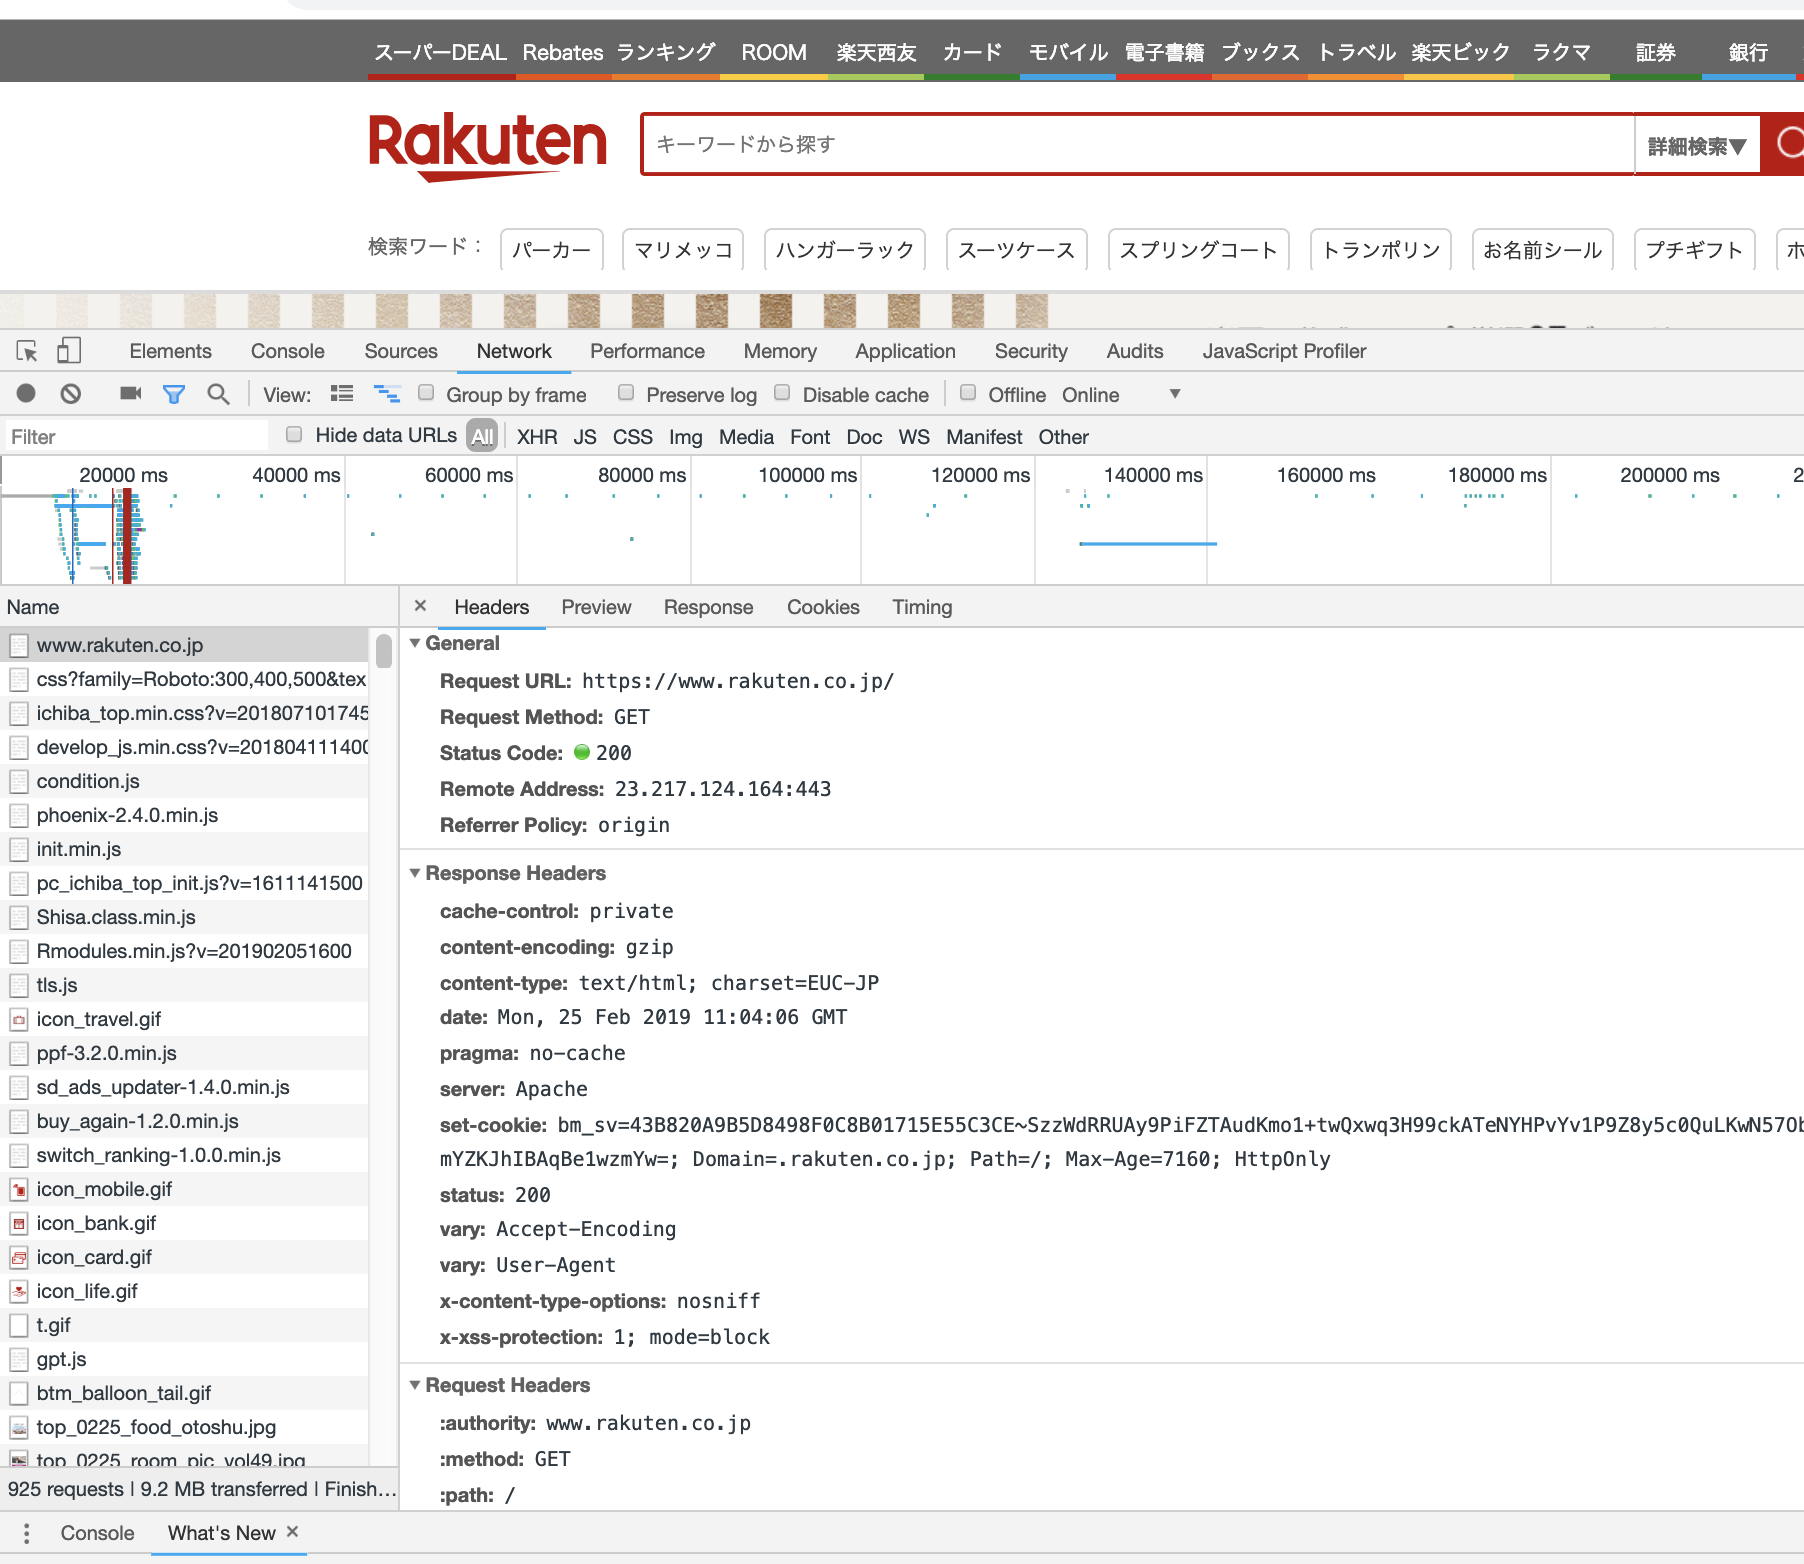Clear the network log
The width and height of the screenshot is (1804, 1564).
tap(70, 394)
